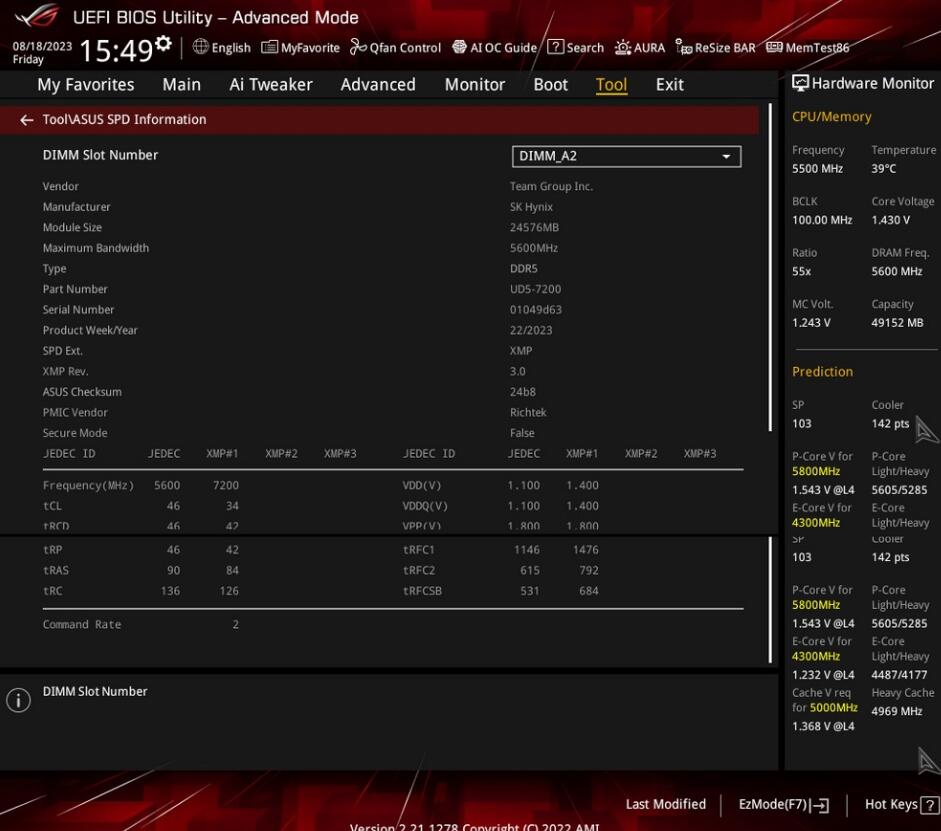Open the BIOS Search tool
Image resolution: width=941 pixels, height=831 pixels.
click(576, 47)
